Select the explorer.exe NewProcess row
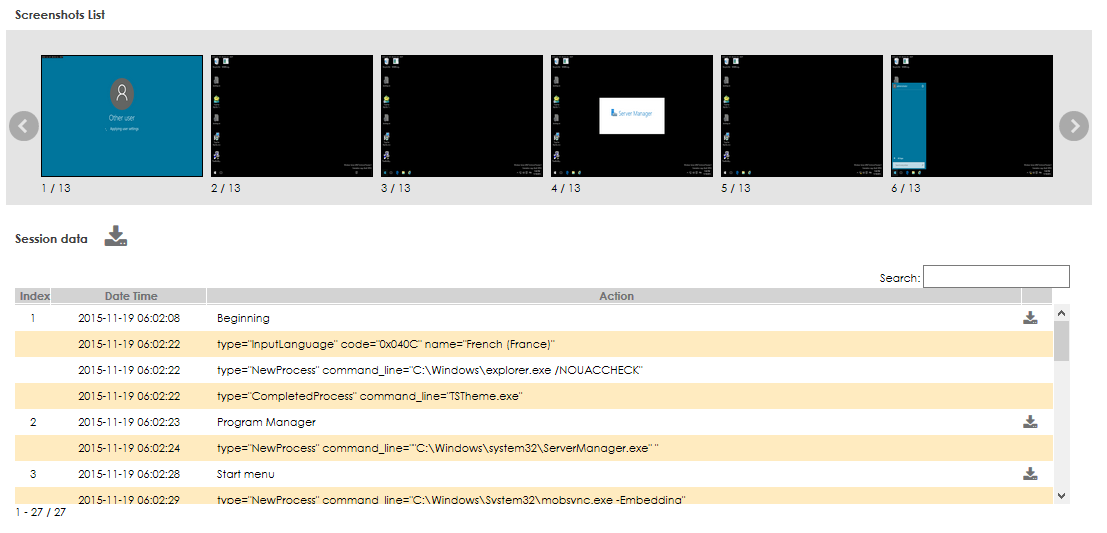The image size is (1107, 533). [x=429, y=370]
